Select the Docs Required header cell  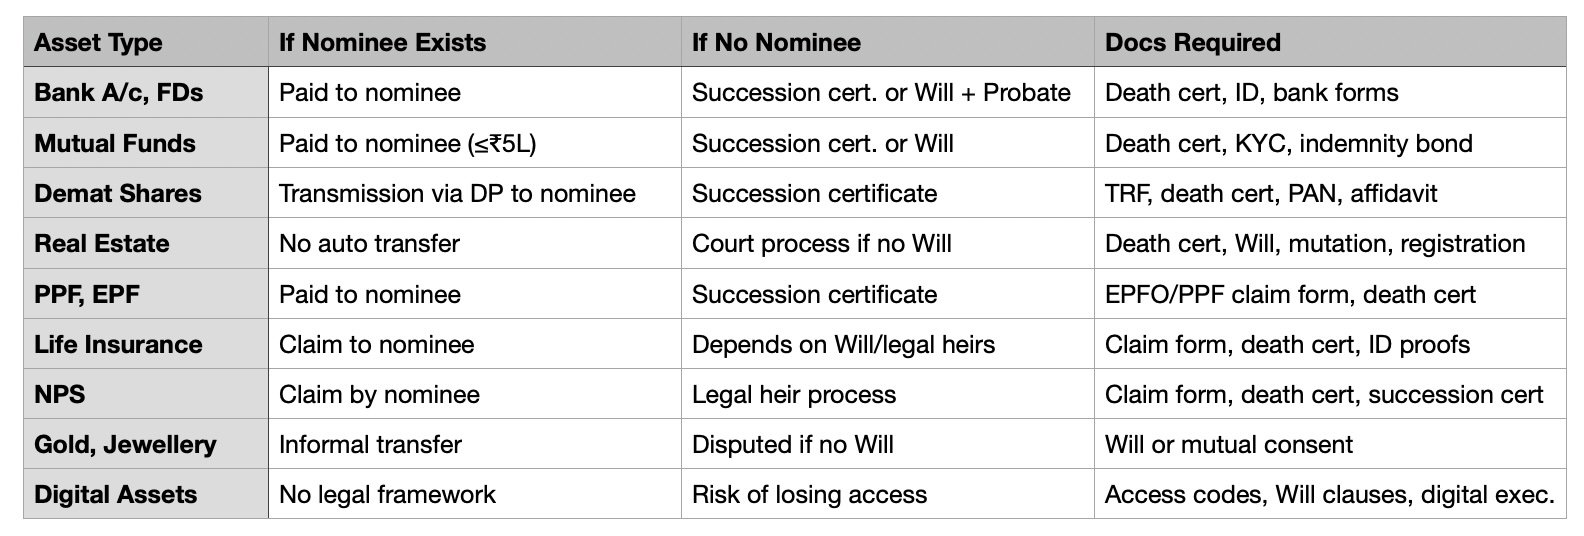pyautogui.click(x=1192, y=43)
